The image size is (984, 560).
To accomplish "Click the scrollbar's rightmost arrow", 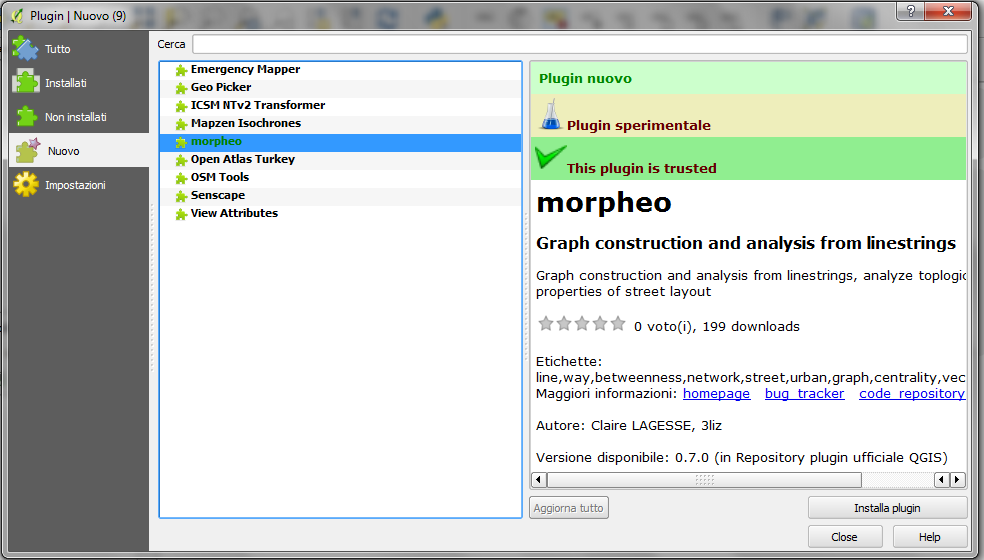I will click(958, 480).
